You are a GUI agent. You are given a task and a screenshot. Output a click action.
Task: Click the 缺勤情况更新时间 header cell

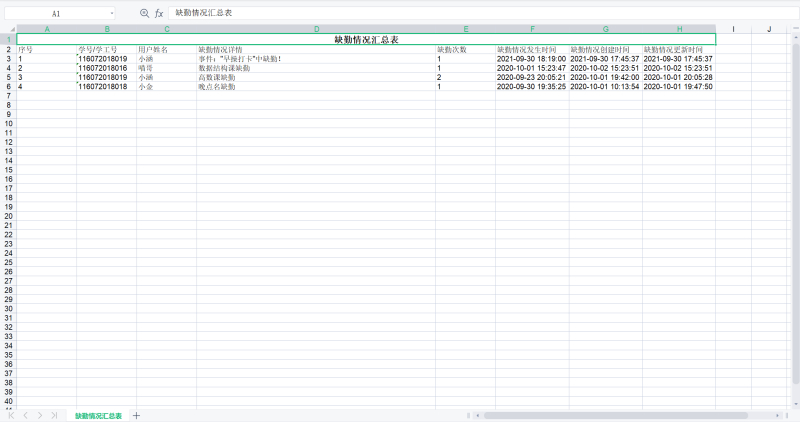[680, 49]
